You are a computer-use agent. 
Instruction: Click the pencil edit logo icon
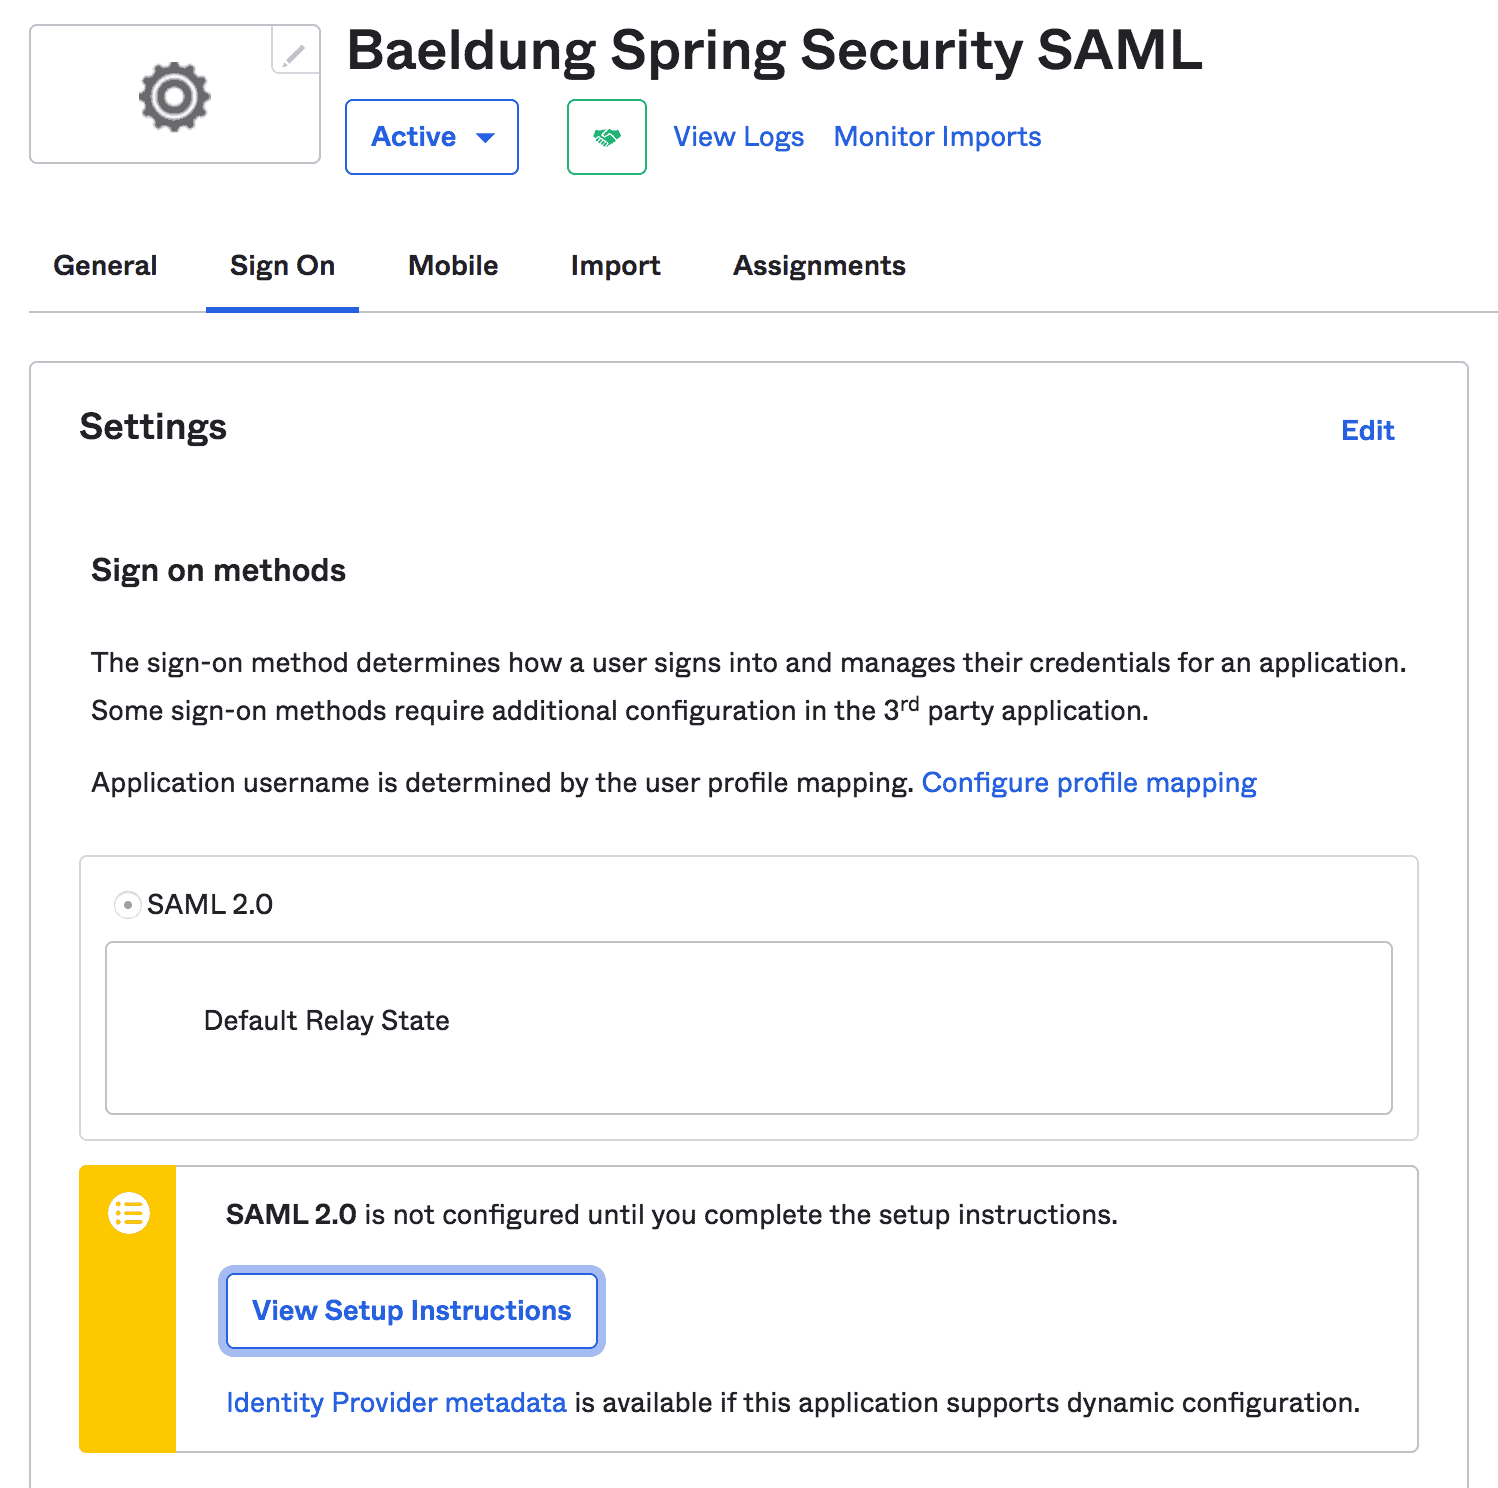point(294,56)
